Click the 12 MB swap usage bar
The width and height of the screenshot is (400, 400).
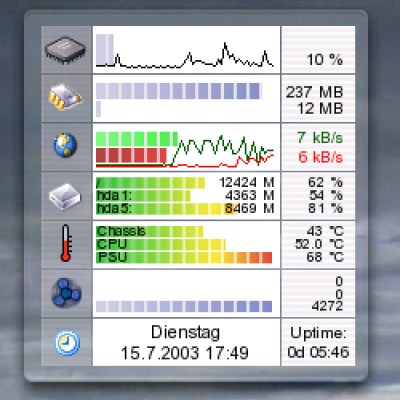pyautogui.click(x=98, y=109)
